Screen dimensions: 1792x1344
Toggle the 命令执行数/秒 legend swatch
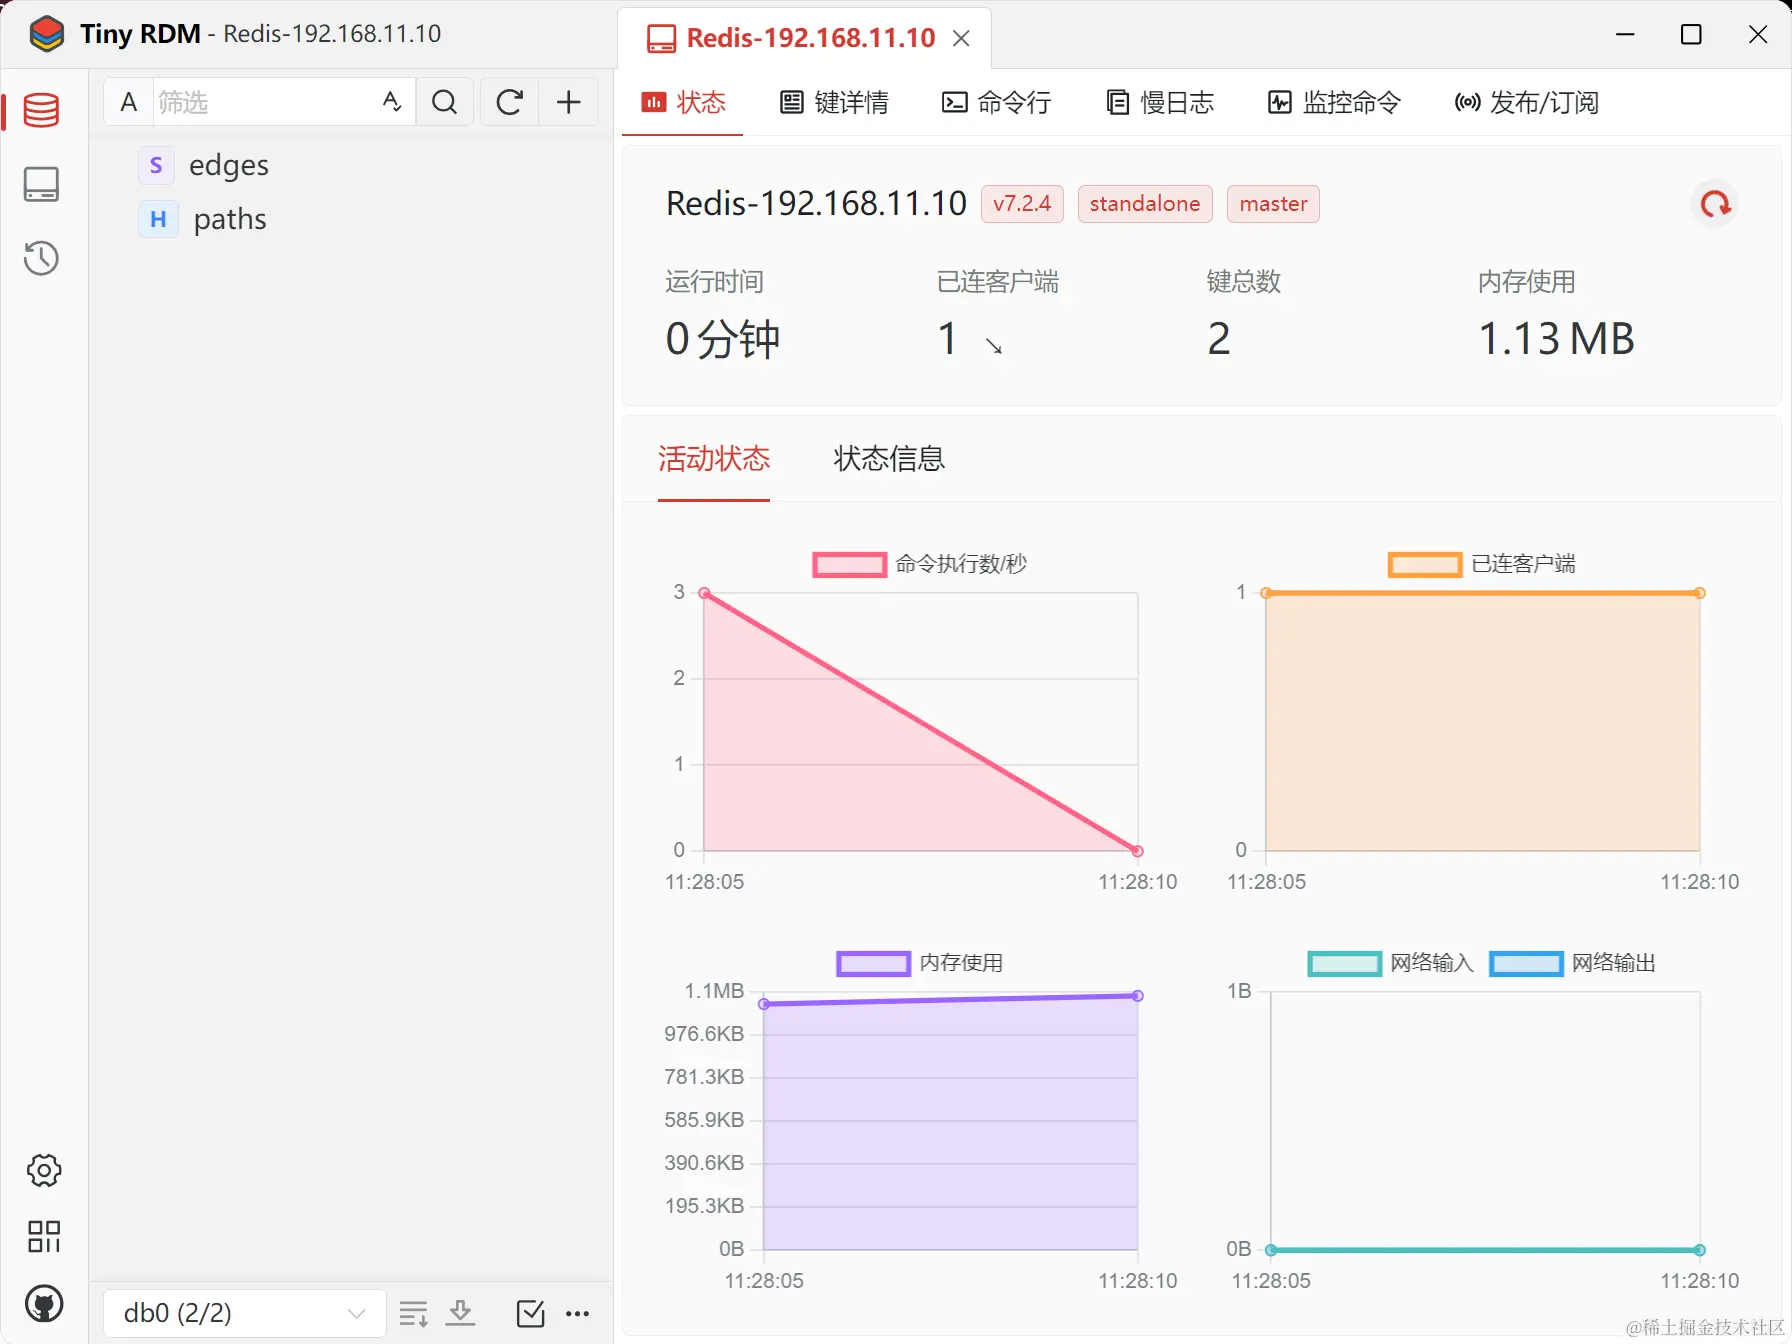coord(850,565)
